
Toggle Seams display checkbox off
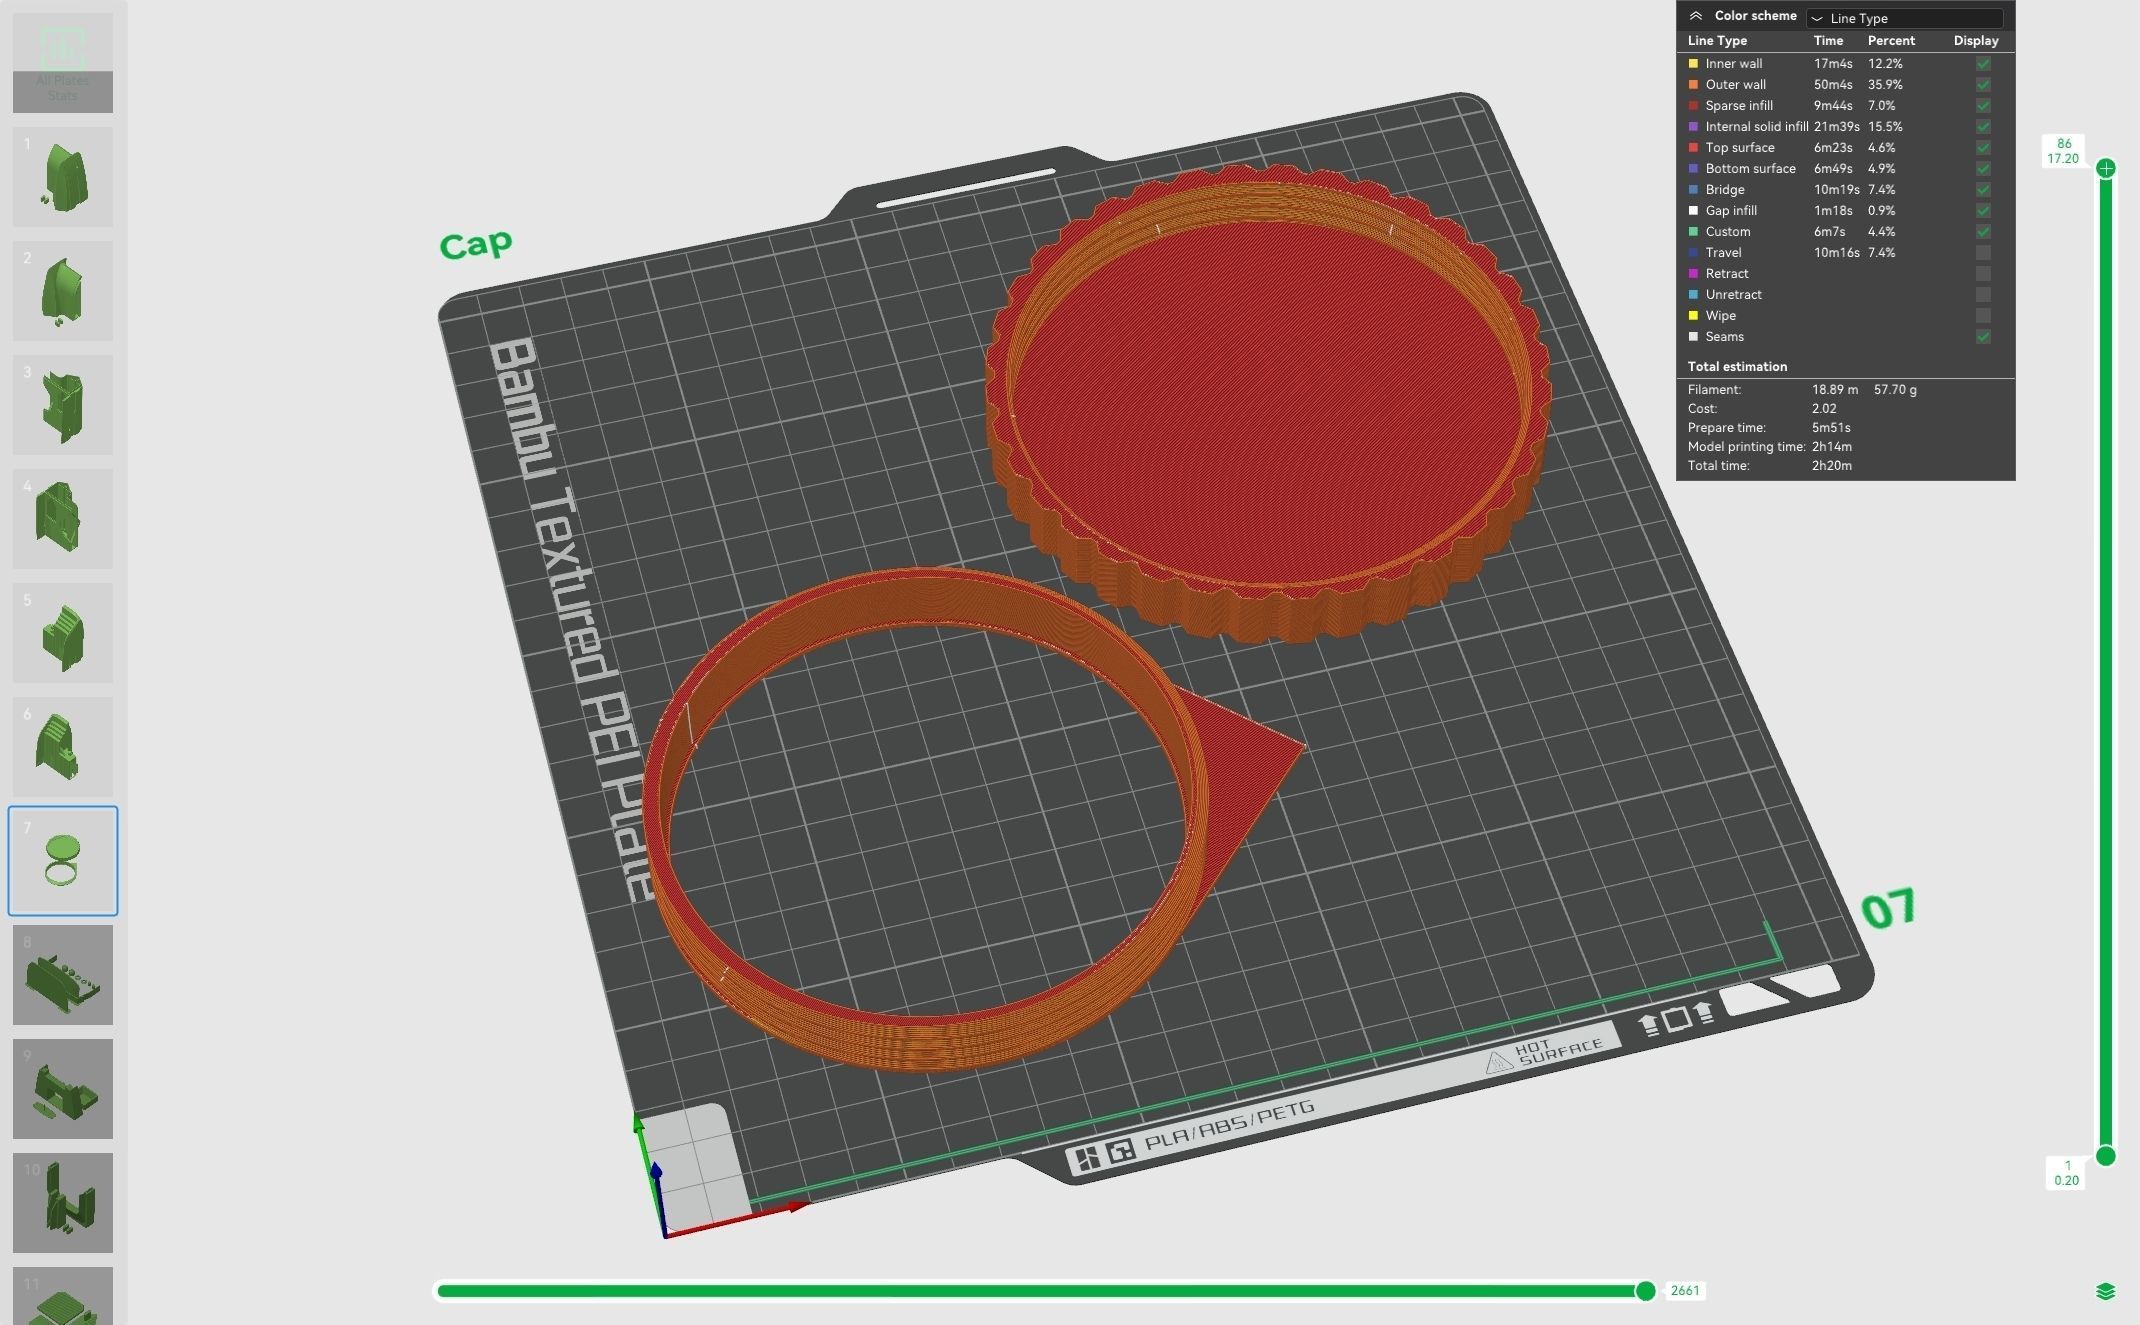pos(1983,337)
